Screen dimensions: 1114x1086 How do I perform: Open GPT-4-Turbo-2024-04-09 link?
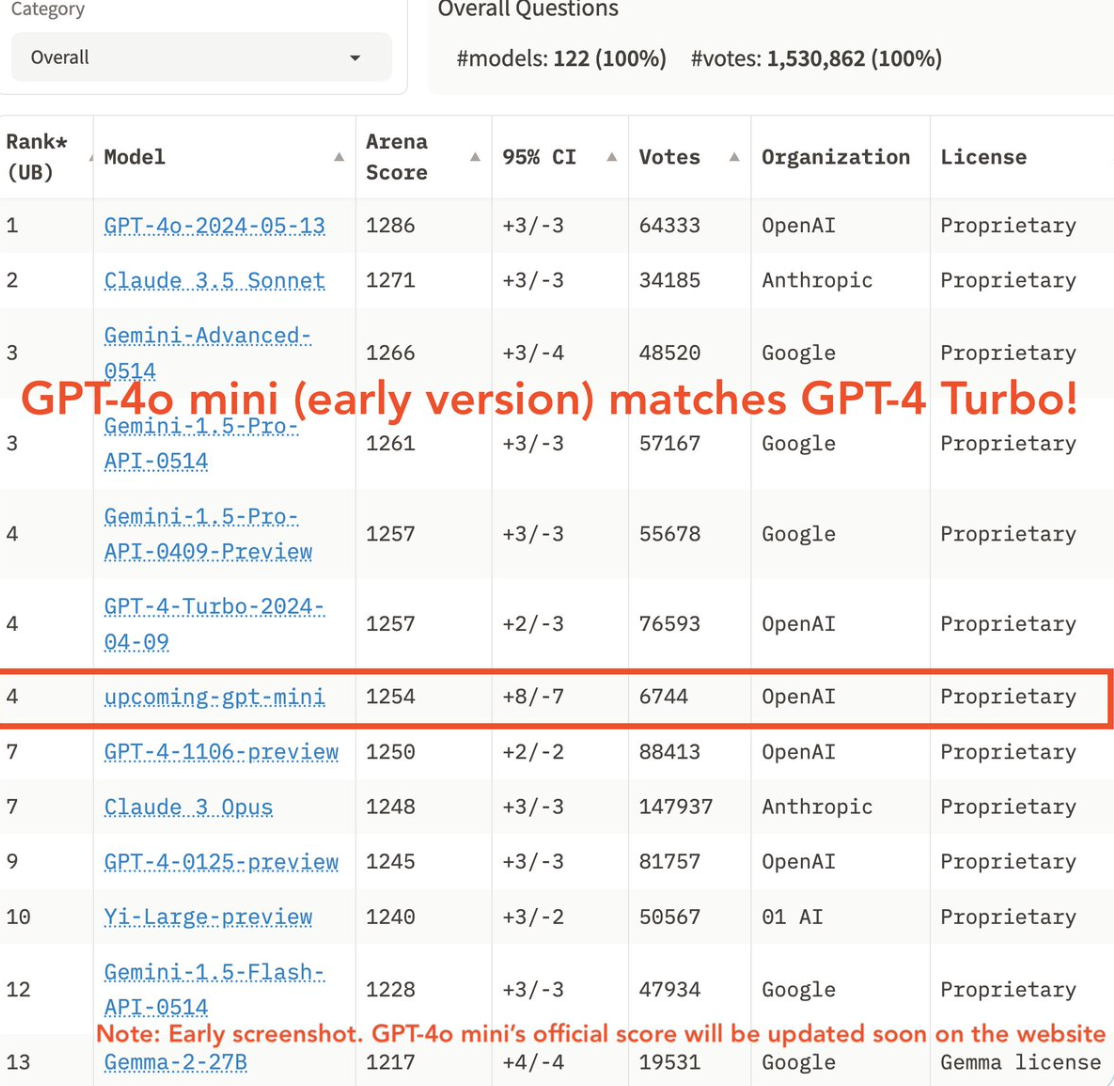(214, 624)
